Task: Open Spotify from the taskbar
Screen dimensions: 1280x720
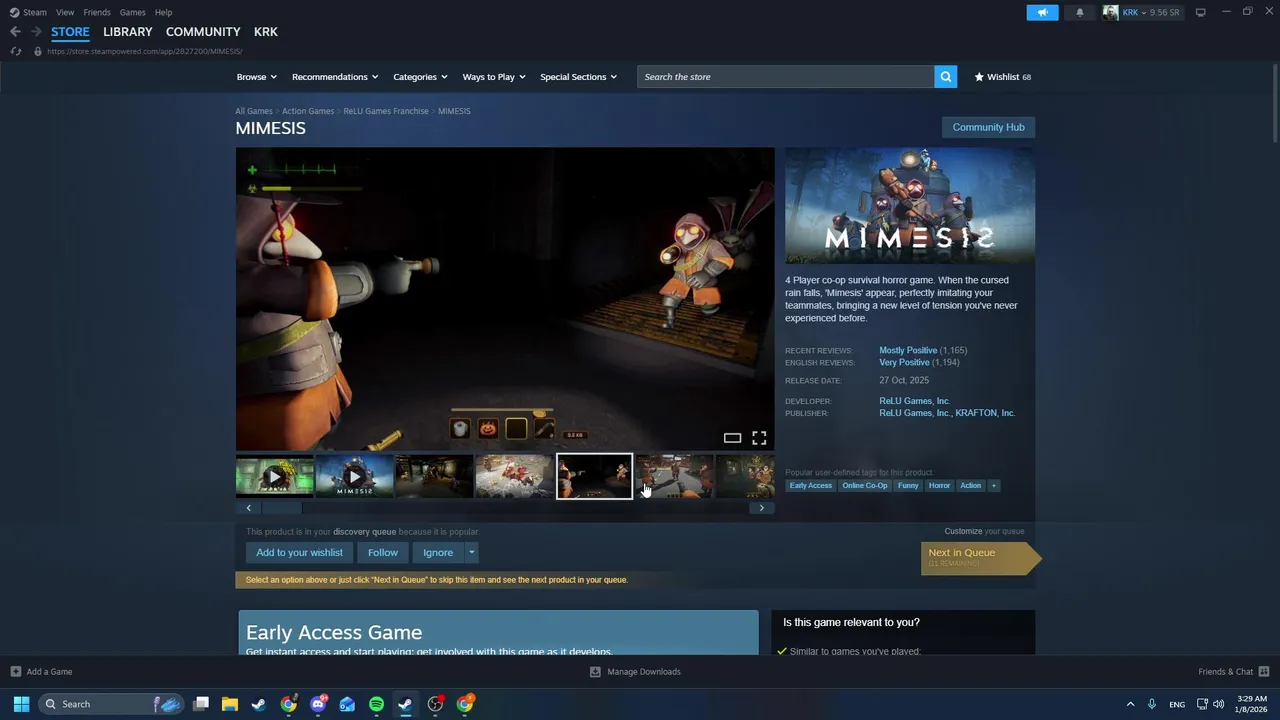Action: tap(376, 704)
